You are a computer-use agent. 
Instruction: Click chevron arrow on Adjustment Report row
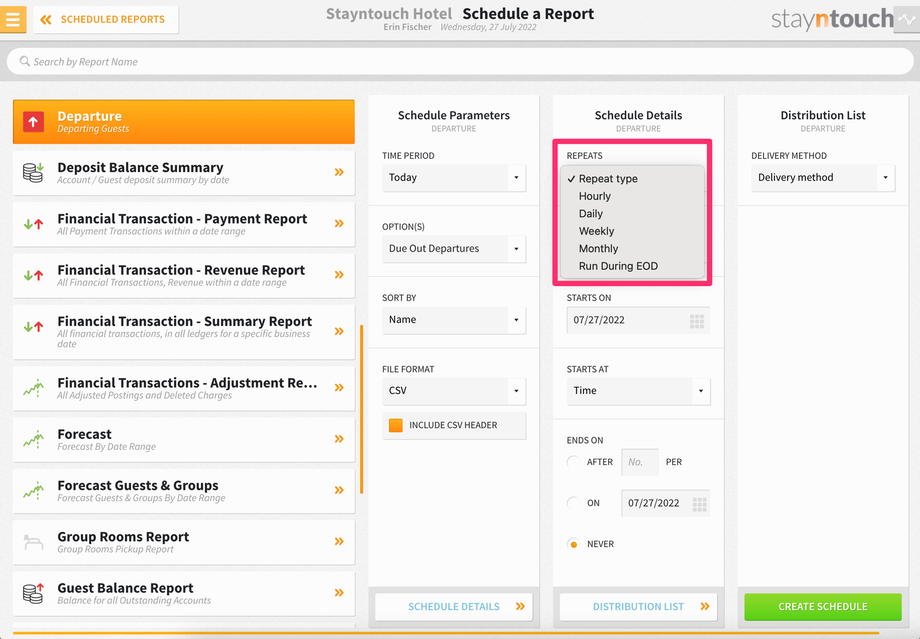[x=339, y=387]
